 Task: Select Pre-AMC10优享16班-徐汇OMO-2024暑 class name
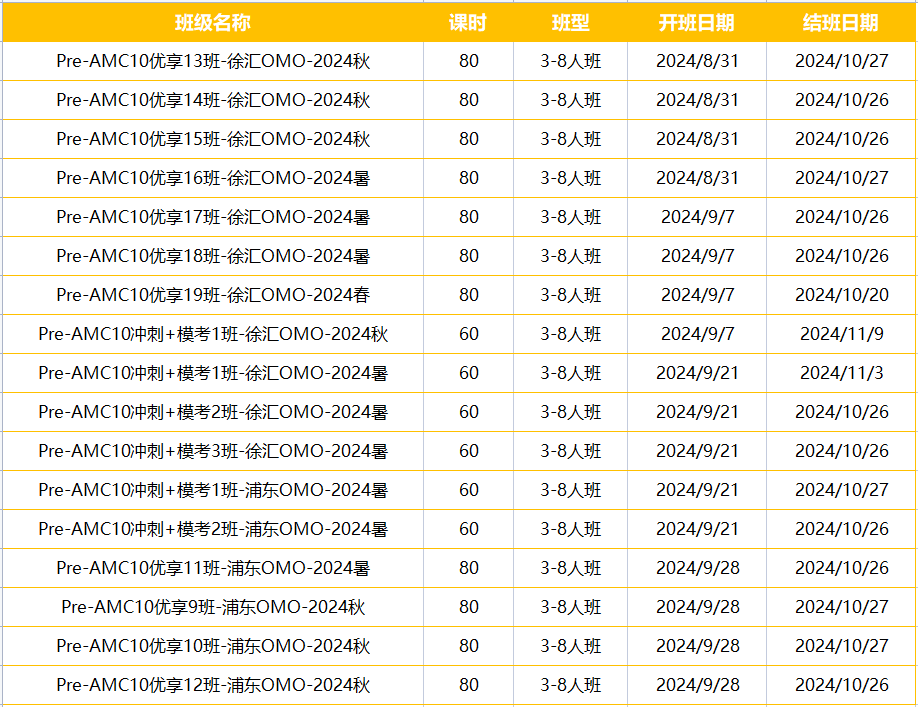[x=213, y=178]
